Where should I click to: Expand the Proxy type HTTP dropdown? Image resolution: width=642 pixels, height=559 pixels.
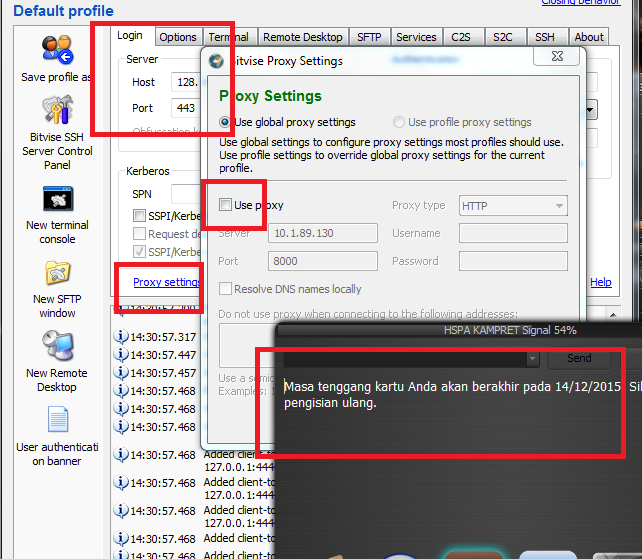tap(513, 206)
